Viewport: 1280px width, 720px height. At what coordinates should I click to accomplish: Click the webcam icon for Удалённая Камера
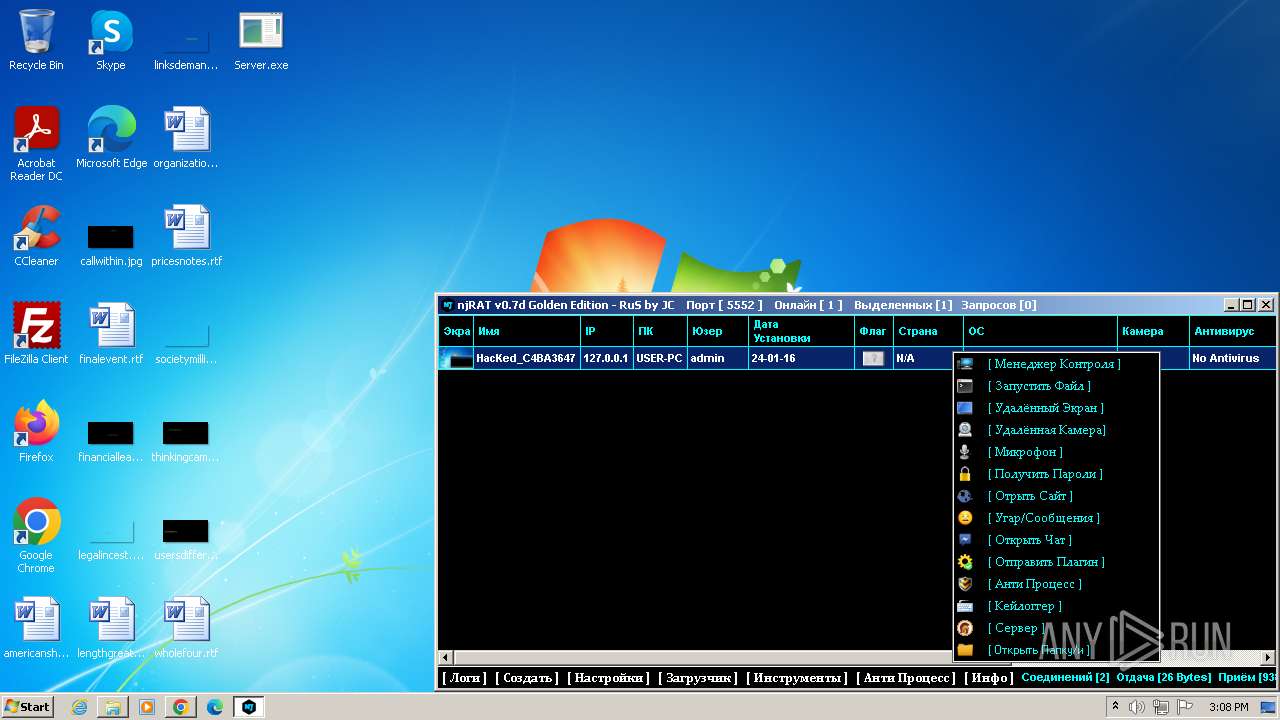click(965, 430)
